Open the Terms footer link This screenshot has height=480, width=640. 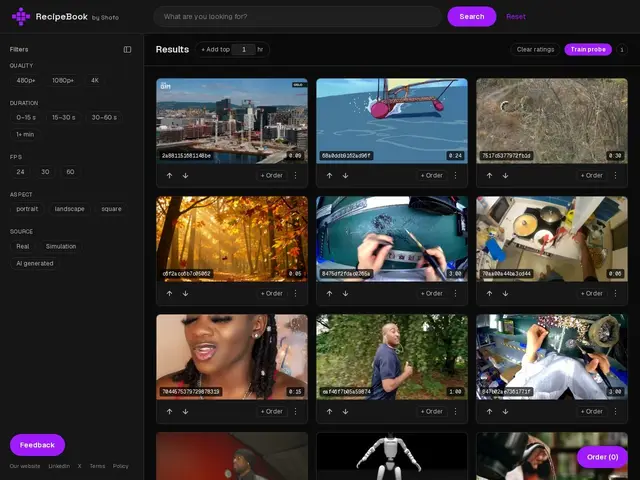(x=97, y=466)
